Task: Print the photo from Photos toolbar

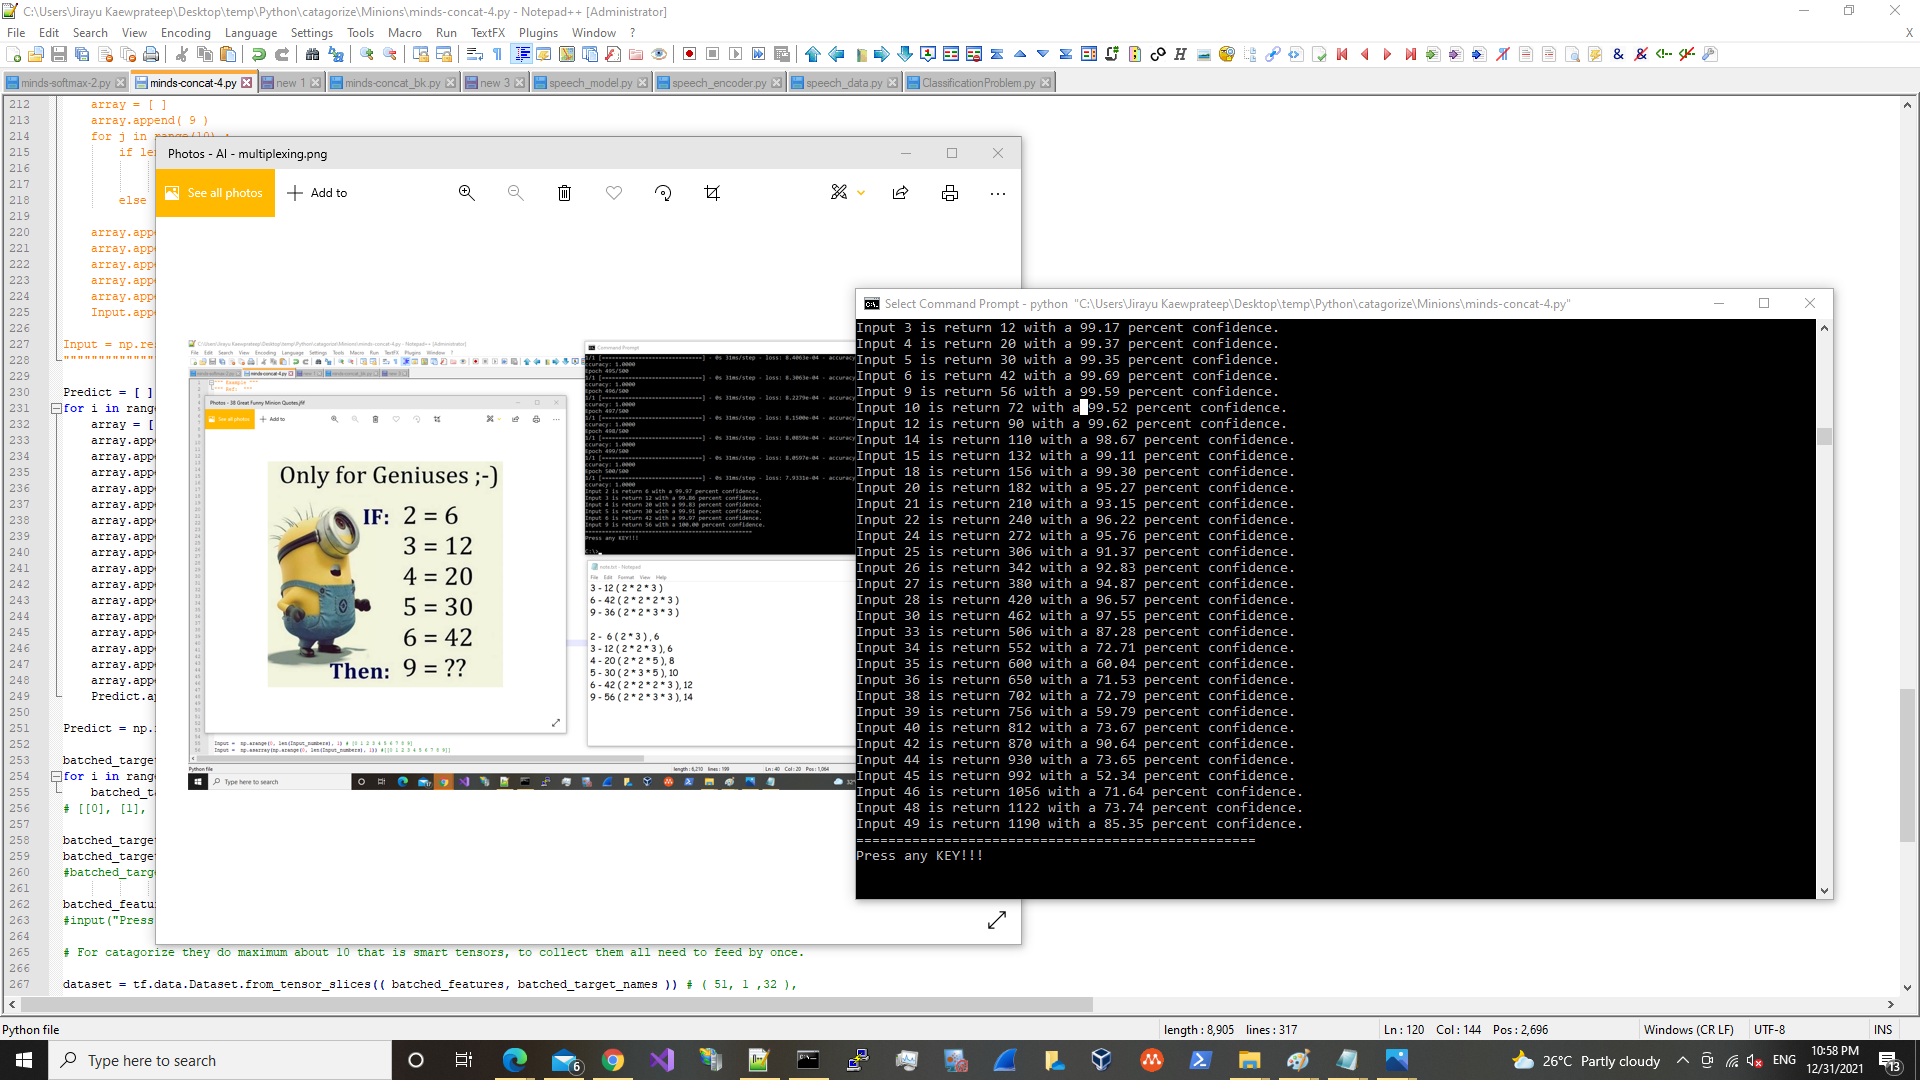Action: 950,193
